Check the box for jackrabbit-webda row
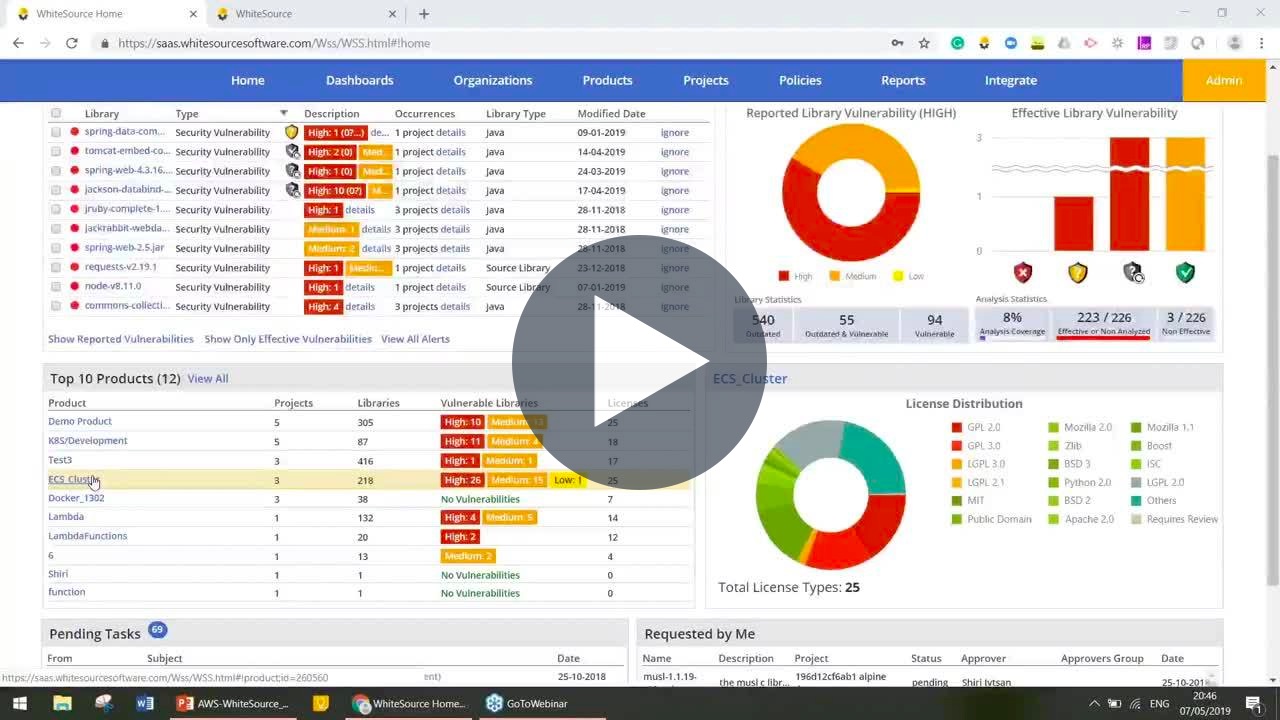This screenshot has height=720, width=1280. [56, 229]
